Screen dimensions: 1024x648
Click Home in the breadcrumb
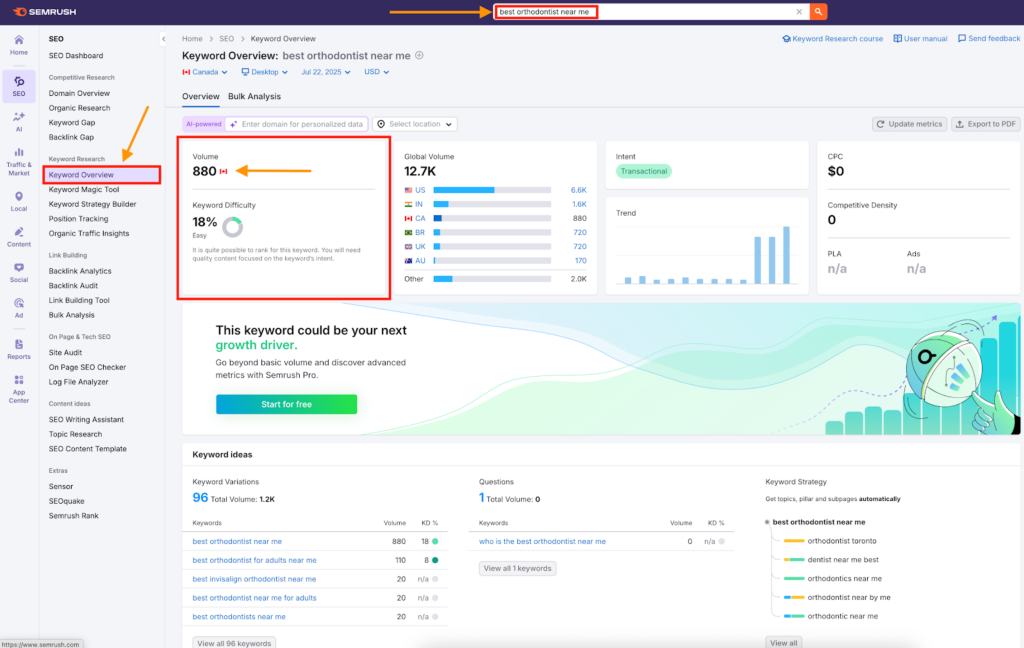[x=192, y=39]
